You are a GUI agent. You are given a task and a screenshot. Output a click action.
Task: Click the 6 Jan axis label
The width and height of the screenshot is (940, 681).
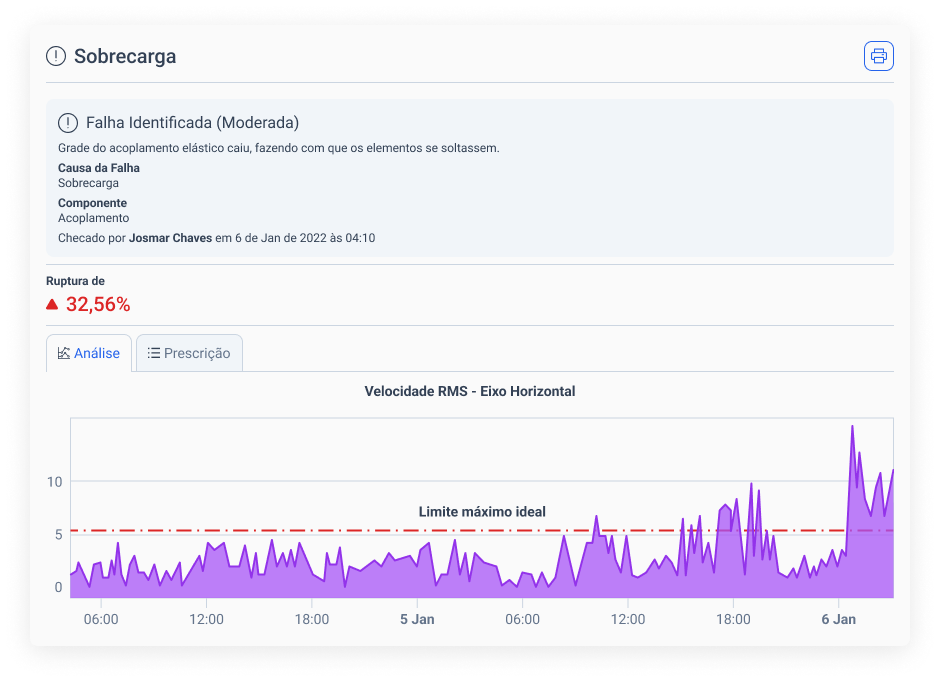pyautogui.click(x=838, y=619)
